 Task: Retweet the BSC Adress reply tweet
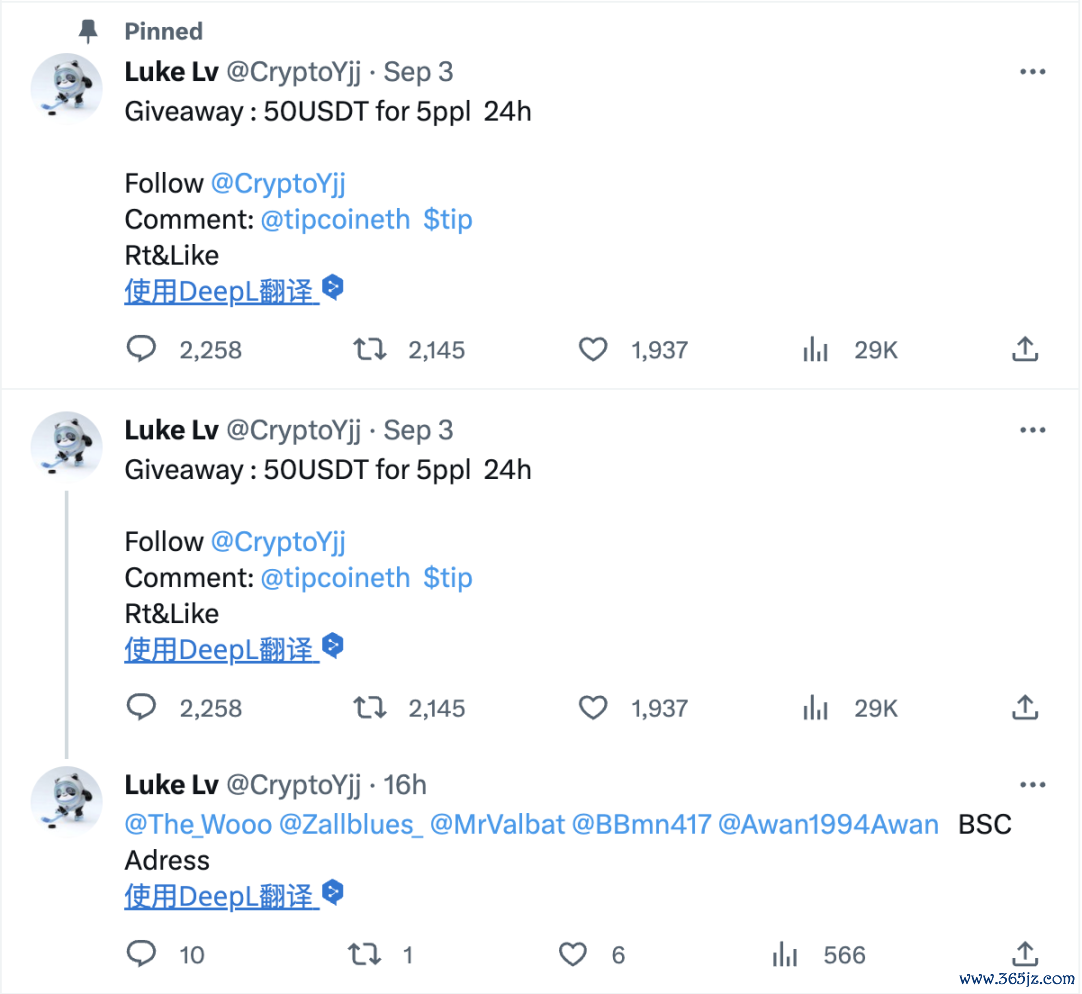coord(364,954)
